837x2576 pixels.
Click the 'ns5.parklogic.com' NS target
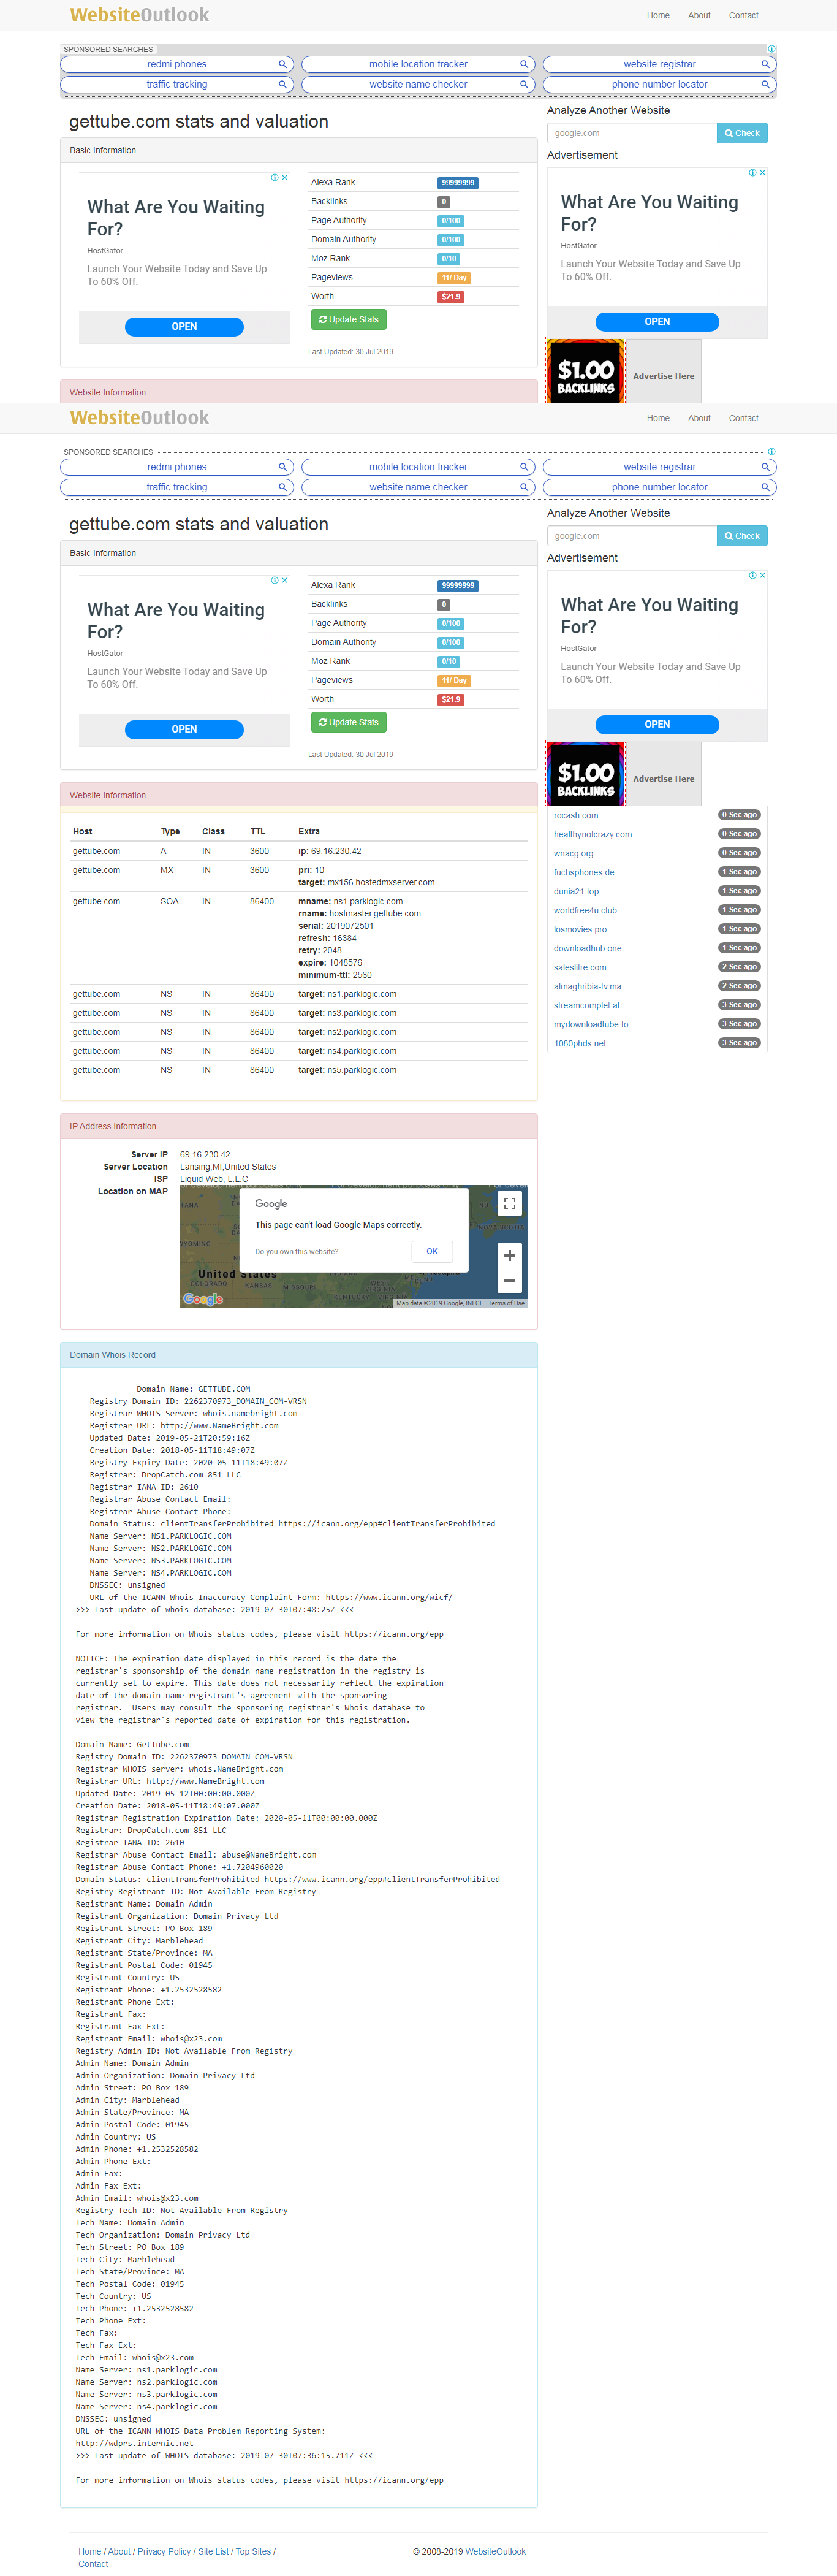pos(362,1070)
